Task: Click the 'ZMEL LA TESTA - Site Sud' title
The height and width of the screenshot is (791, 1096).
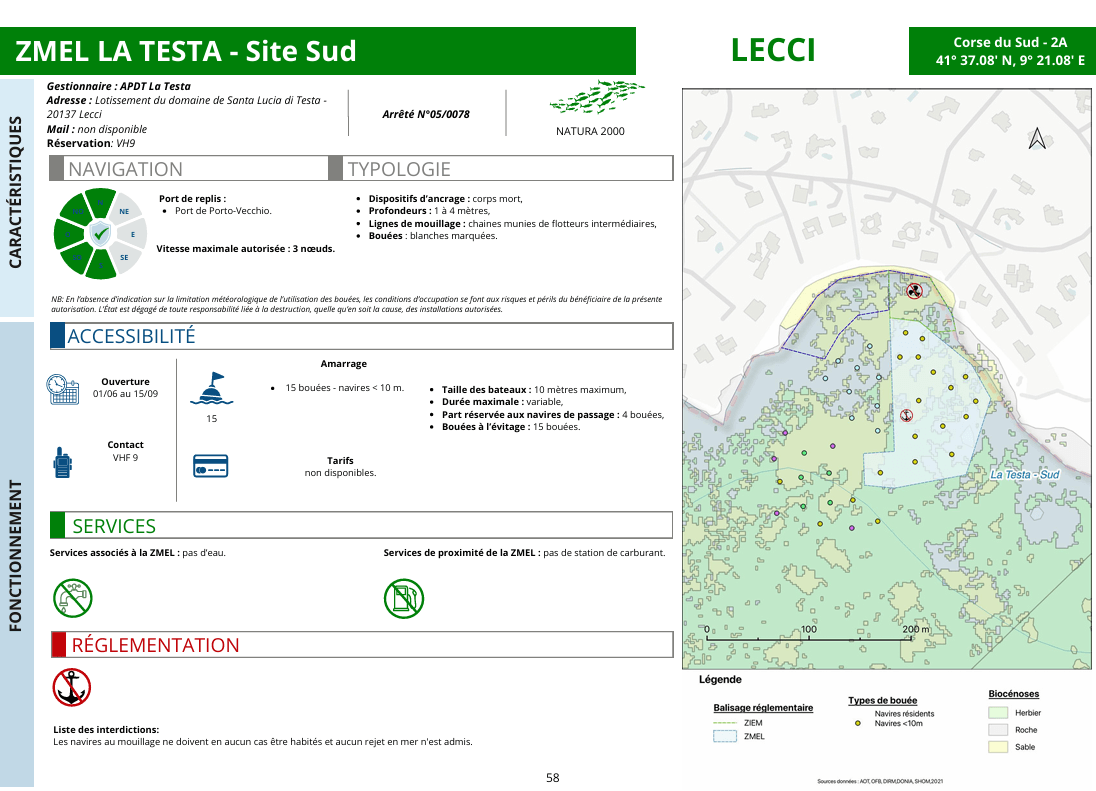Action: tap(186, 51)
